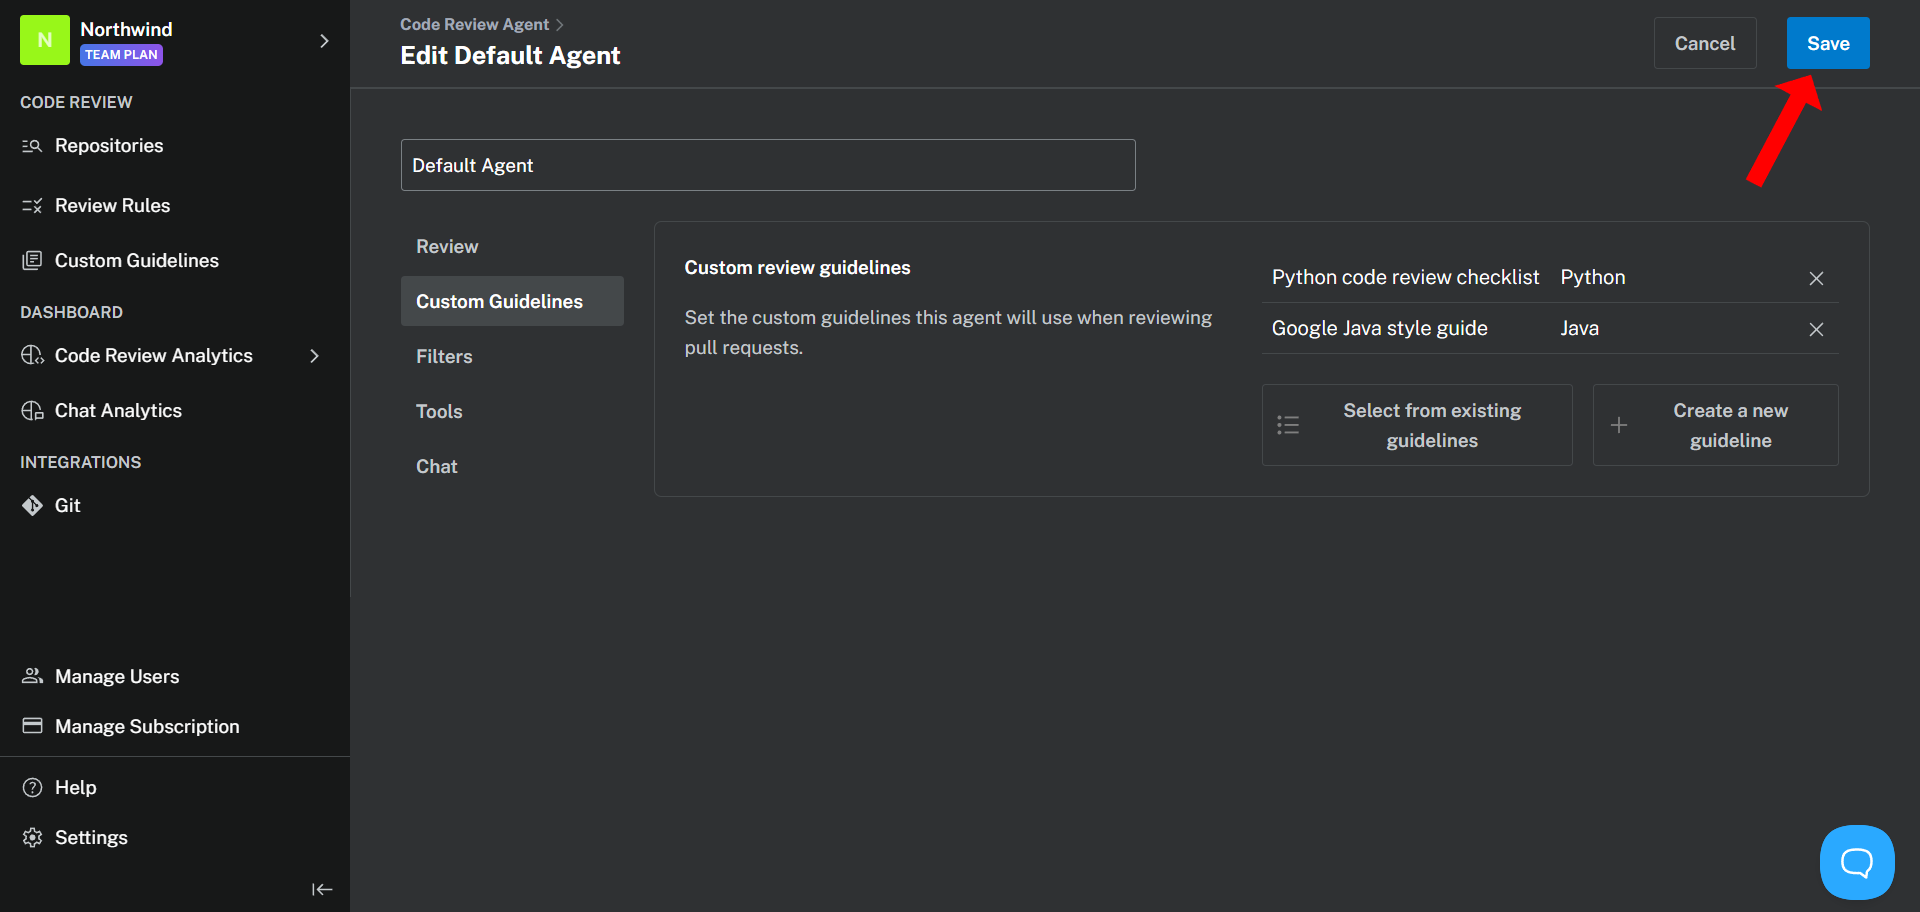Click the collapse sidebar arrow icon
1920x912 pixels.
click(x=321, y=889)
